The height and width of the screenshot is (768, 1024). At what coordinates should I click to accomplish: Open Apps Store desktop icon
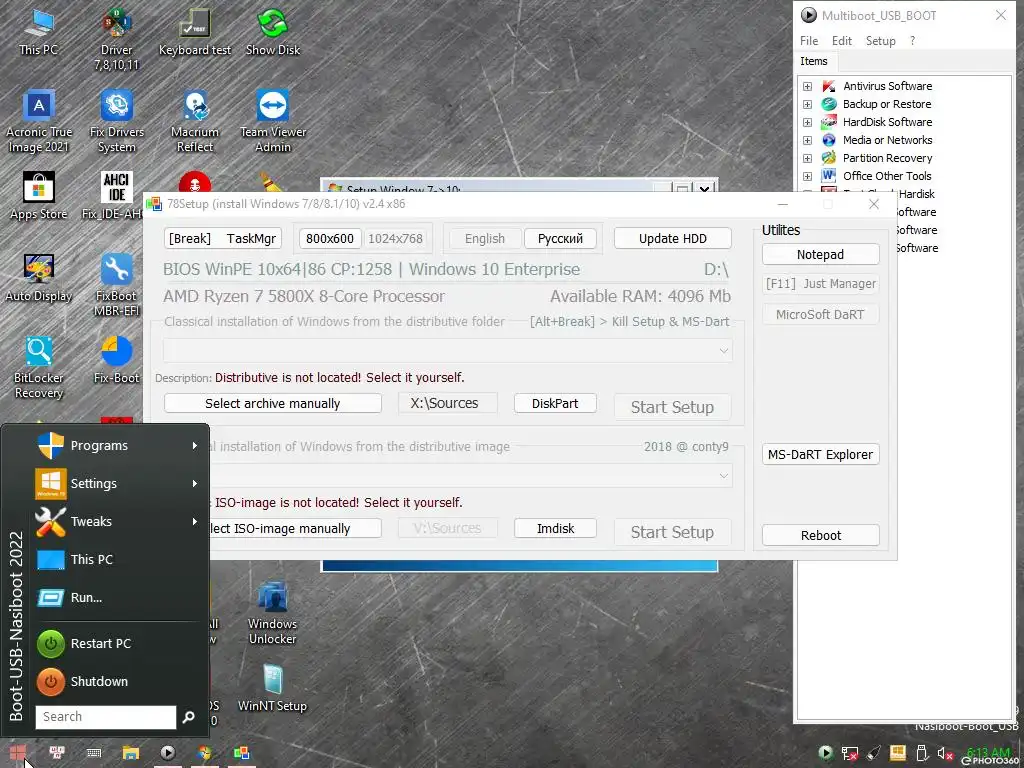click(x=39, y=196)
